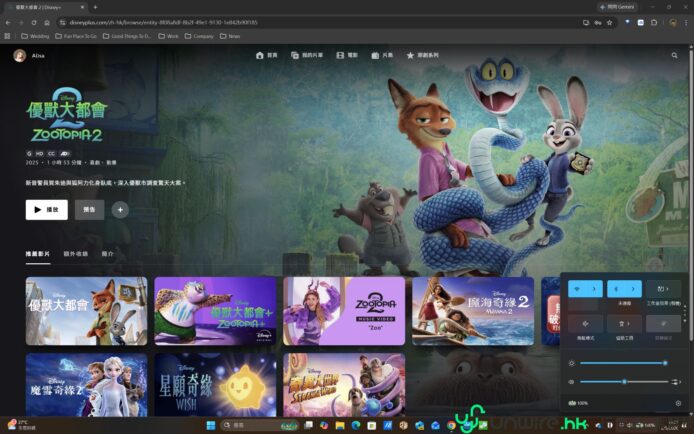The image size is (694, 434).
Task: Open the apps grid in bookmarks bar
Action: 7,36
